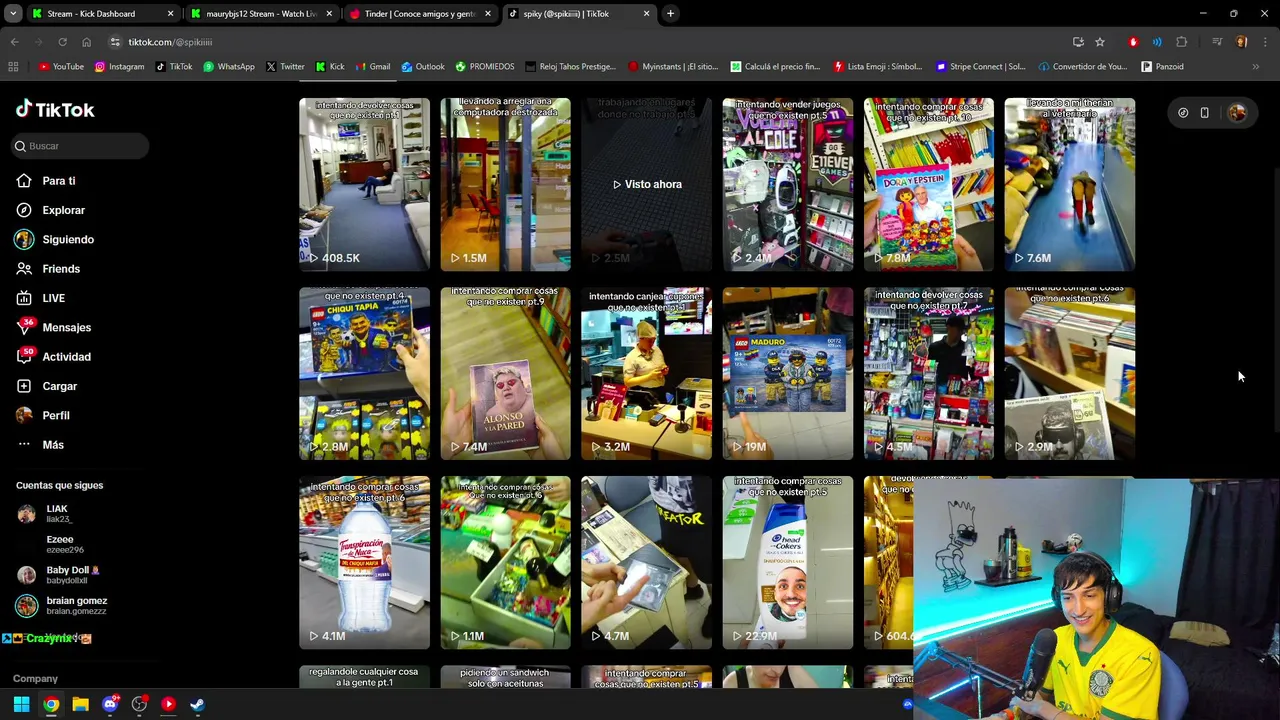Screen dimensions: 1280x720
Task: Show more bookmarks chevron
Action: [x=1256, y=67]
